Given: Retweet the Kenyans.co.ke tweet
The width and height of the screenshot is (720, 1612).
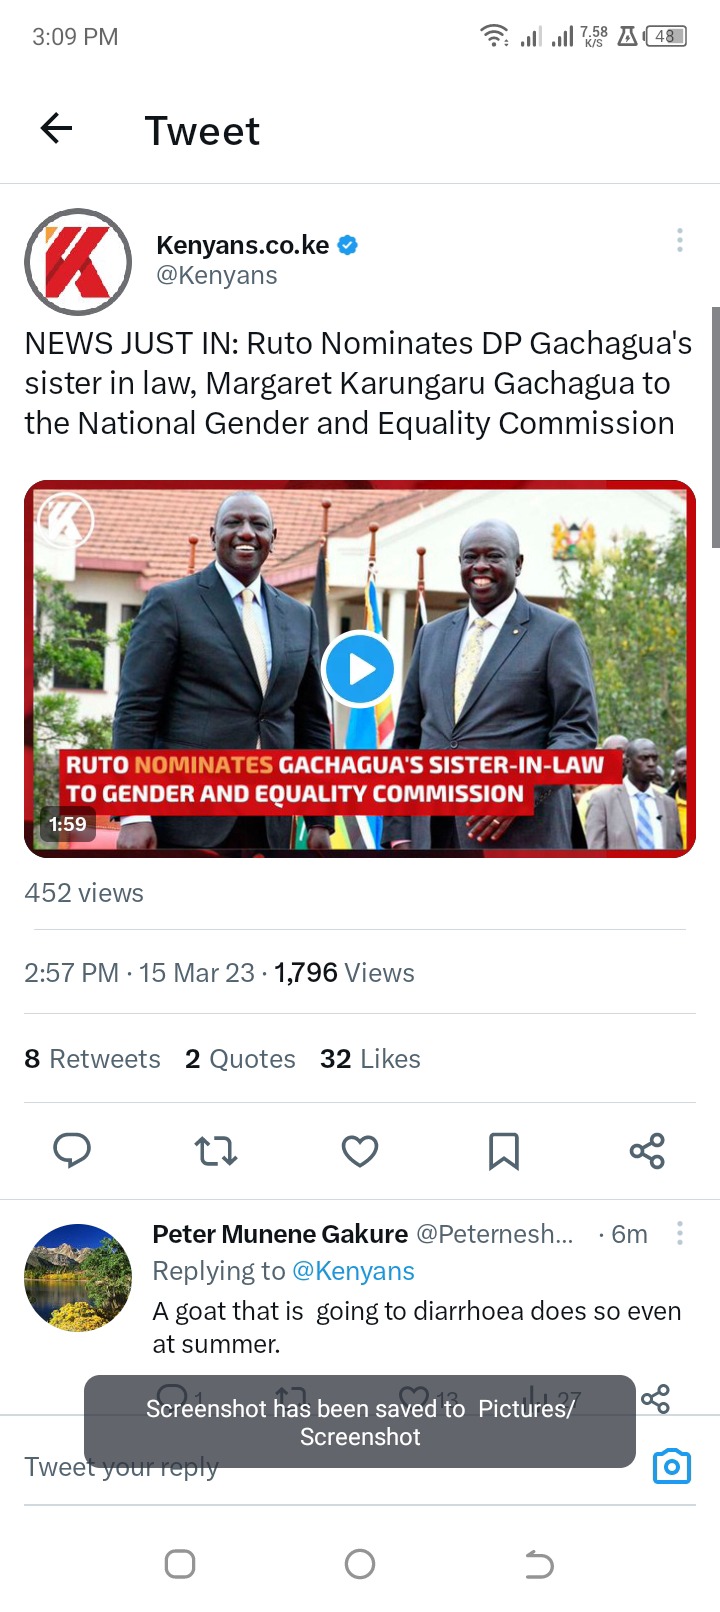Looking at the screenshot, I should pos(216,1151).
